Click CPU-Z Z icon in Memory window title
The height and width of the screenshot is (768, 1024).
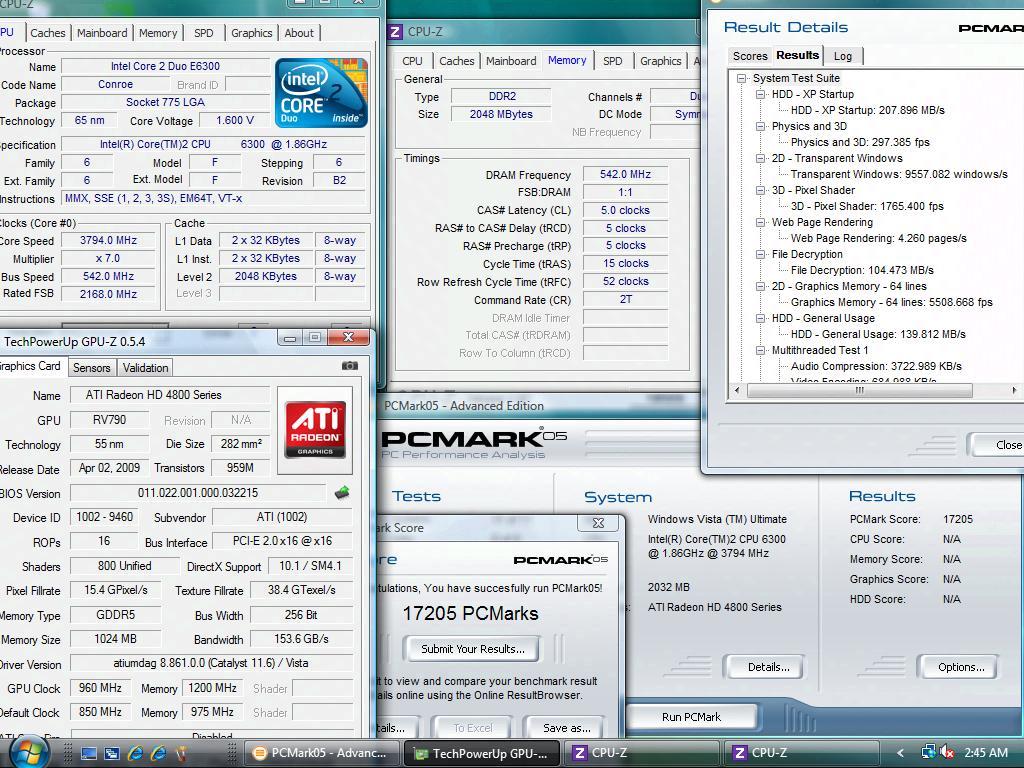[394, 31]
